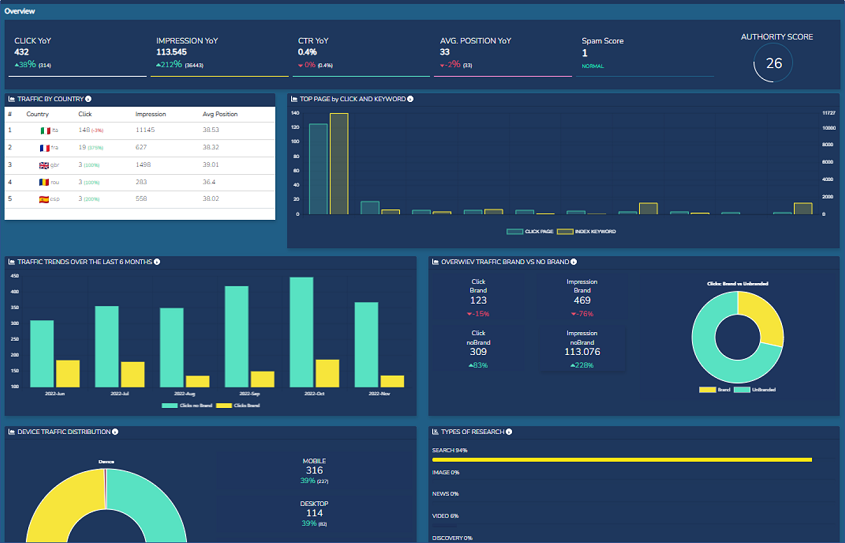Click the teal 2022-Sep bar in Traffic Trends
This screenshot has height=543, width=845.
[x=237, y=336]
